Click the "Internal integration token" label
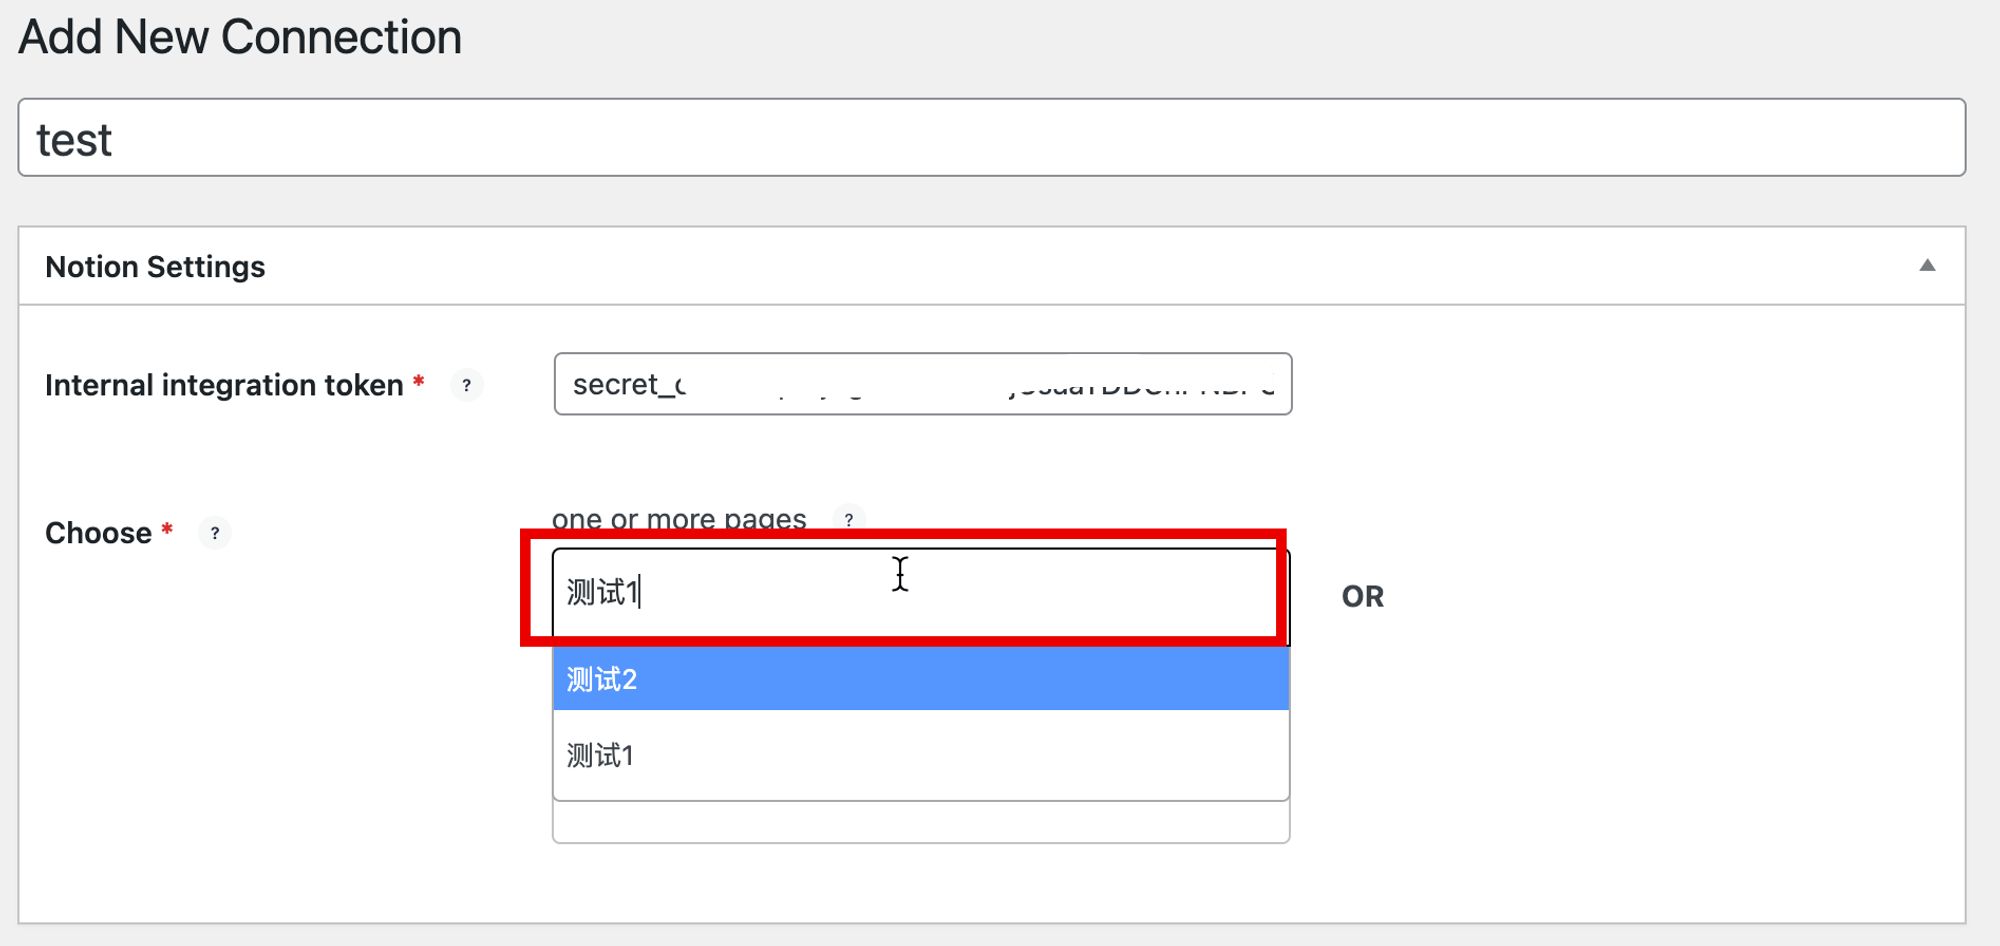This screenshot has width=2000, height=946. click(224, 385)
